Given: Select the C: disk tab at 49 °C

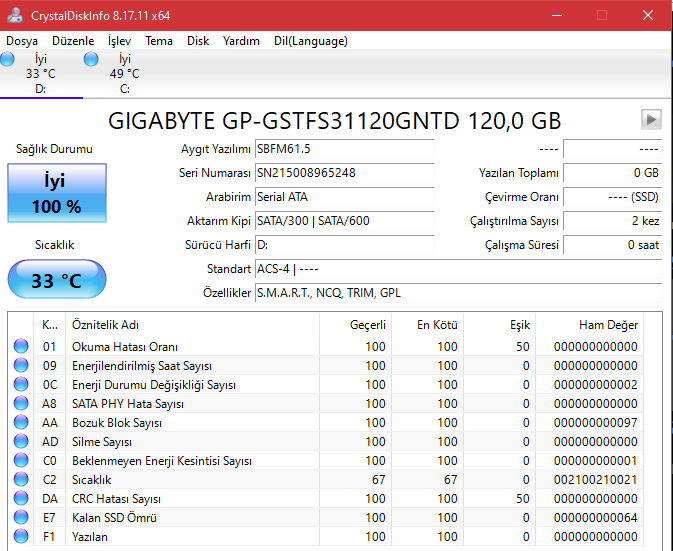Looking at the screenshot, I should pos(124,74).
